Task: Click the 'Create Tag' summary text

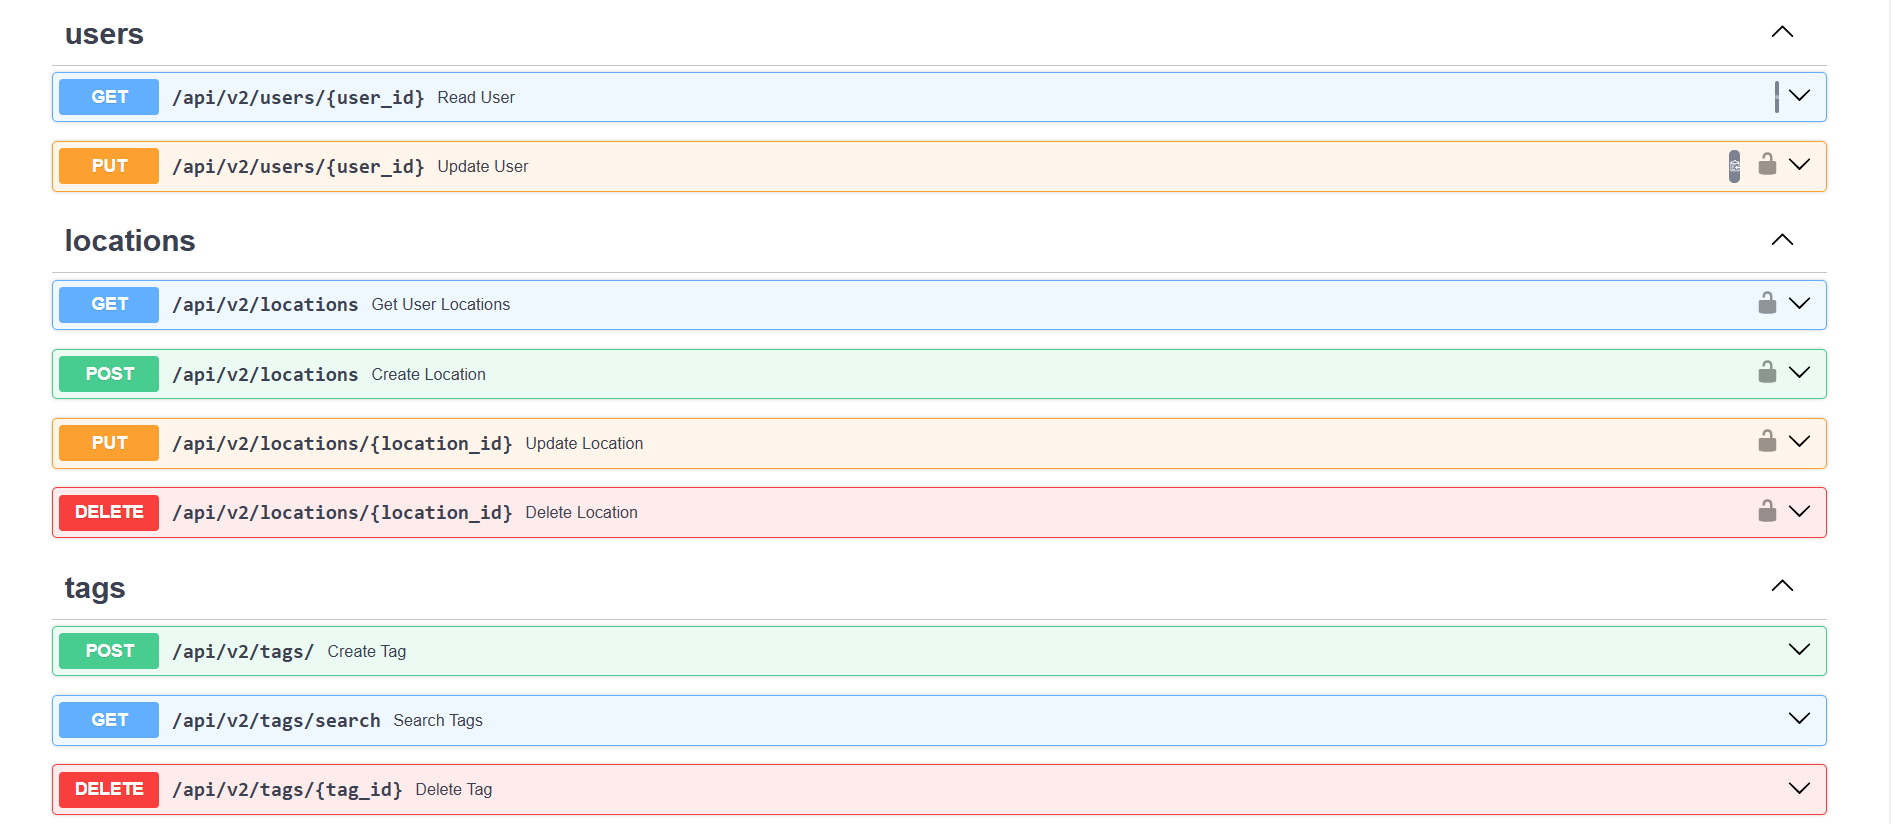Action: click(x=367, y=652)
